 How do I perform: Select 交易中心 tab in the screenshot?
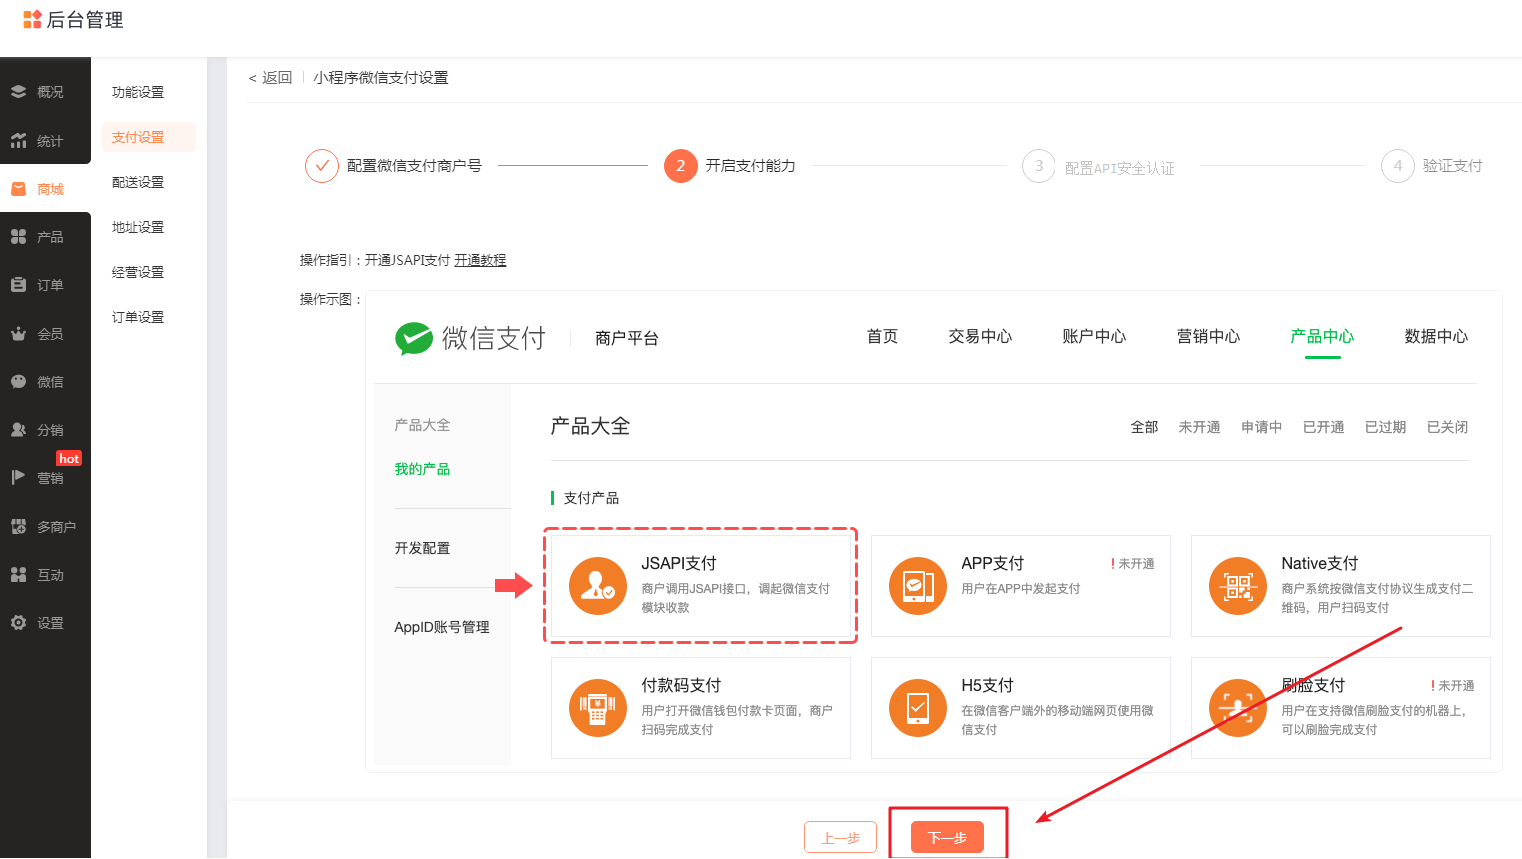tap(980, 337)
